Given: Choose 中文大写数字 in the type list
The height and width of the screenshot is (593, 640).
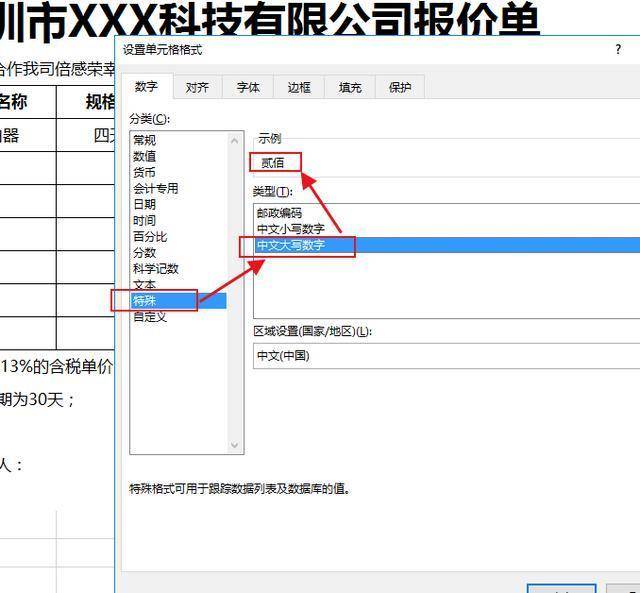Looking at the screenshot, I should pos(447,245).
